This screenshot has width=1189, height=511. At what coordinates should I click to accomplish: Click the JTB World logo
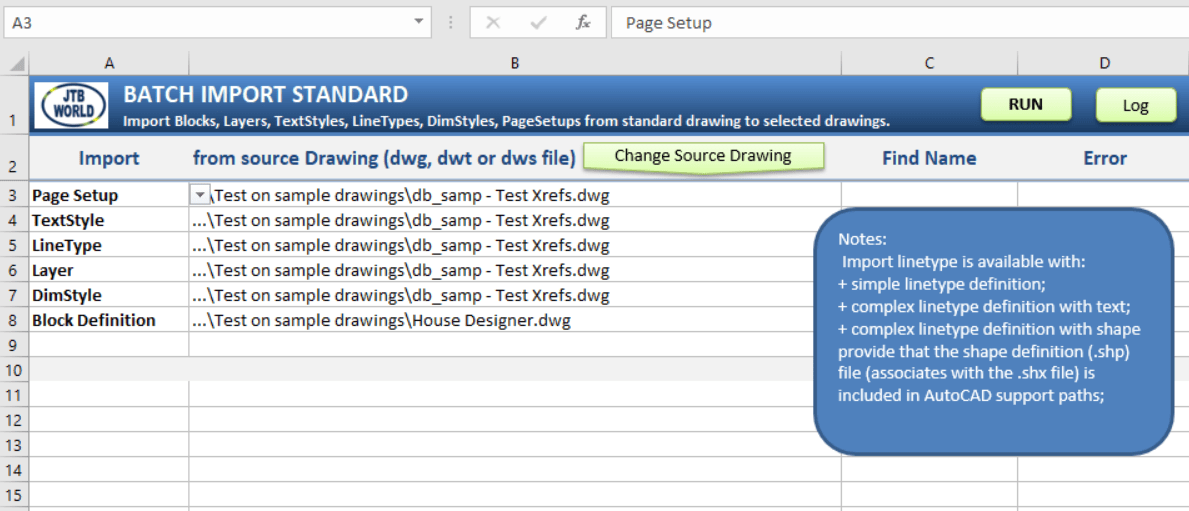[71, 105]
